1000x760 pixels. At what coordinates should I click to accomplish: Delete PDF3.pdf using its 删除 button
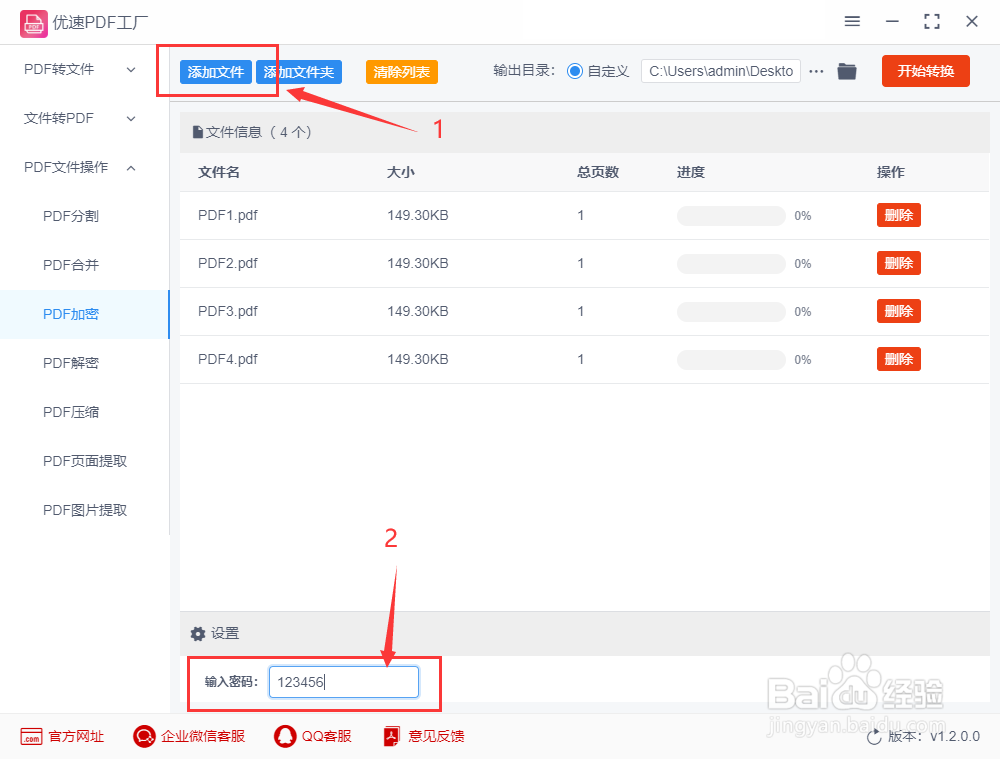point(898,310)
